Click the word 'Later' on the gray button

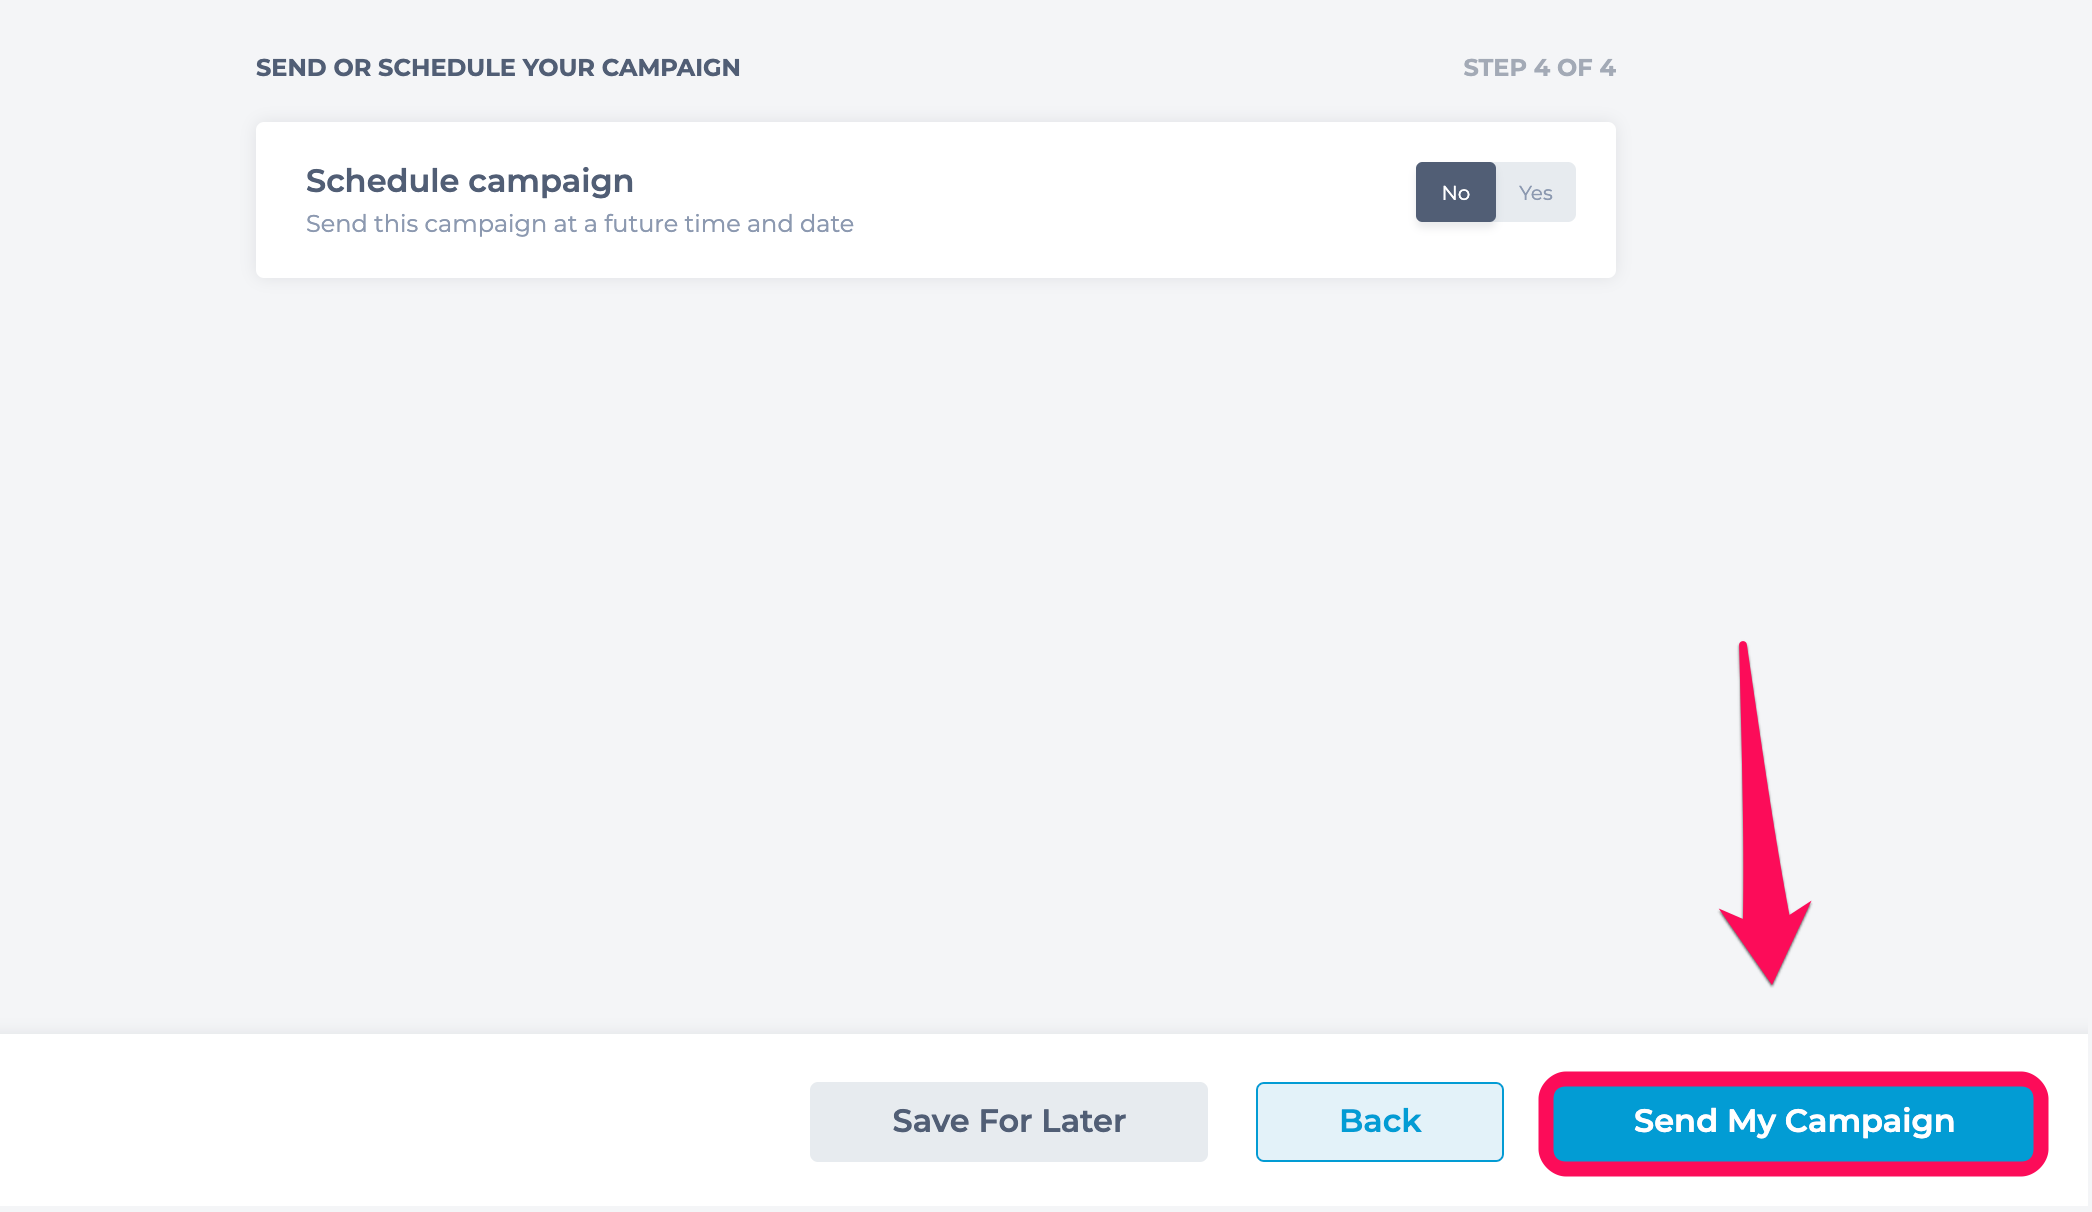(1084, 1121)
